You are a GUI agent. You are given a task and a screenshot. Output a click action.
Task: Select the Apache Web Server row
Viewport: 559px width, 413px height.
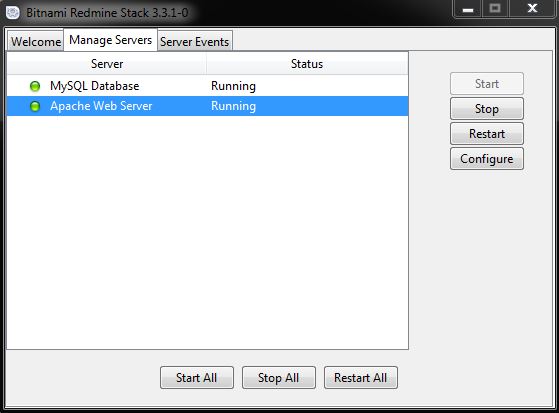(207, 106)
